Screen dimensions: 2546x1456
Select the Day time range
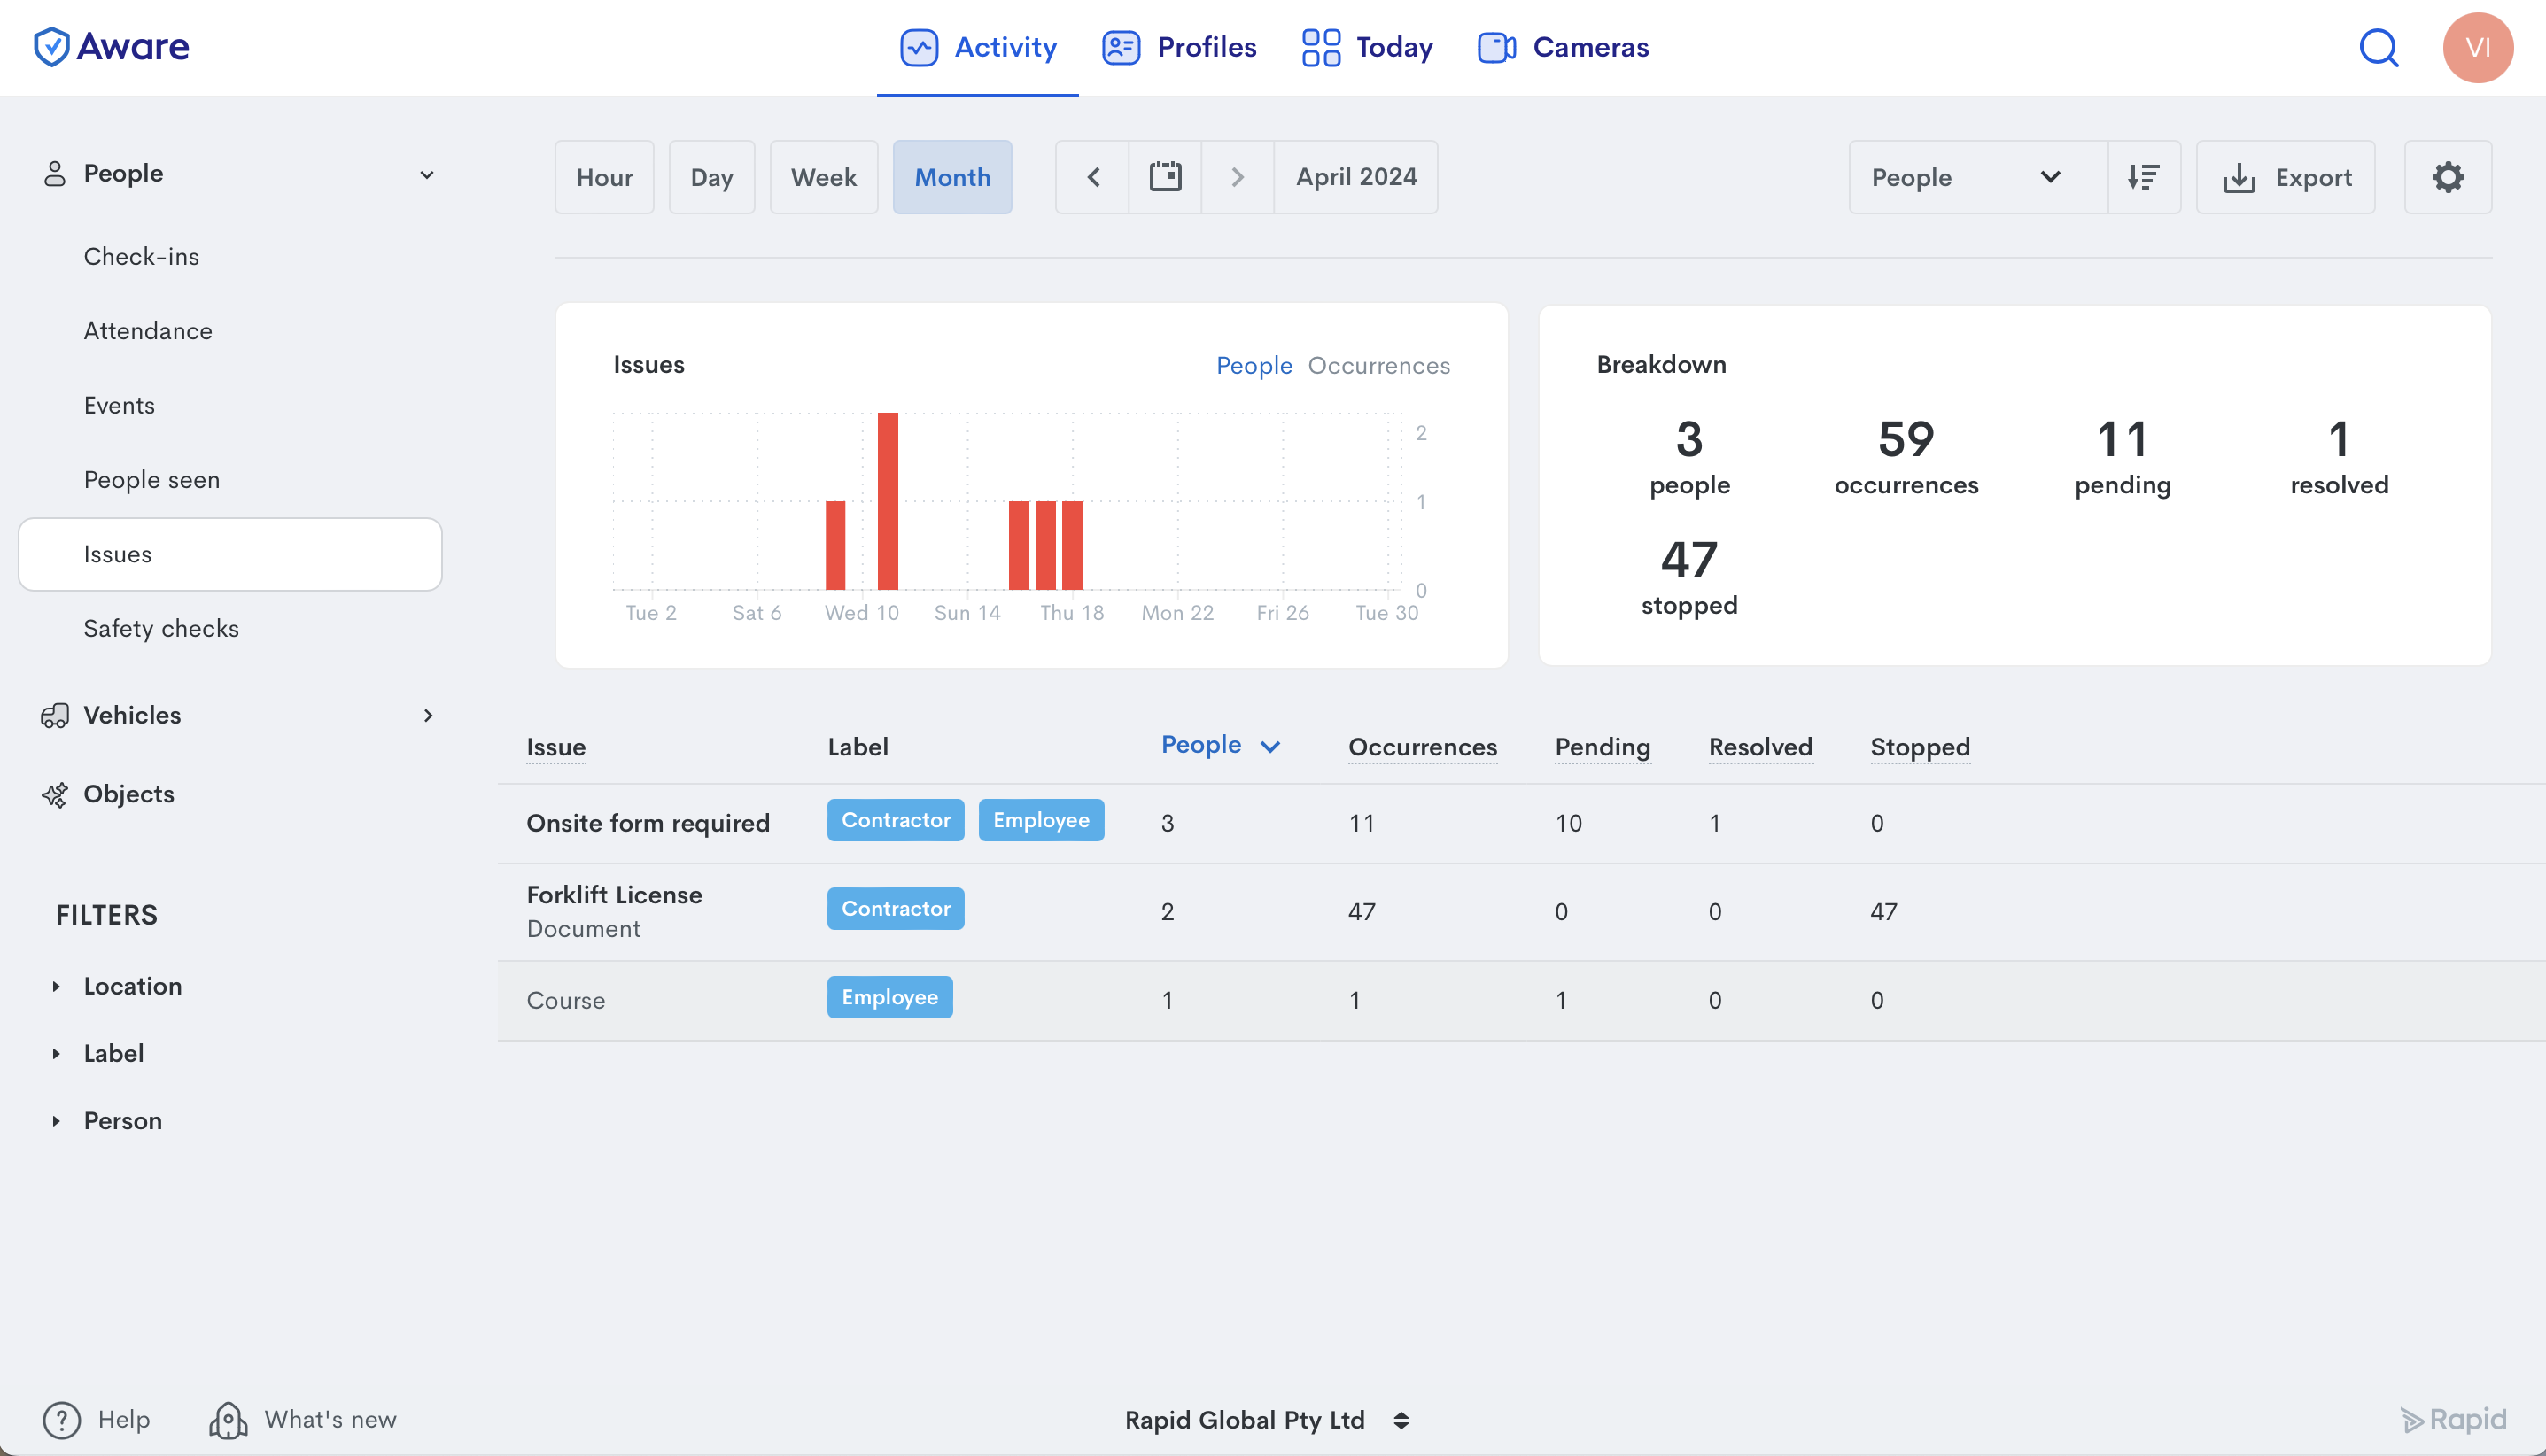pyautogui.click(x=711, y=177)
